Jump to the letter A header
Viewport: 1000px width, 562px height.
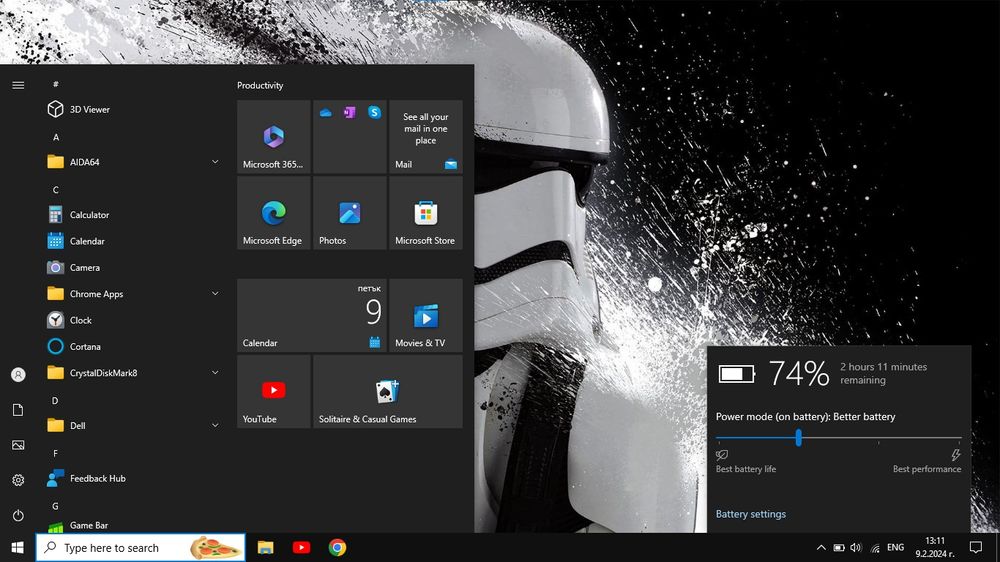pyautogui.click(x=55, y=137)
